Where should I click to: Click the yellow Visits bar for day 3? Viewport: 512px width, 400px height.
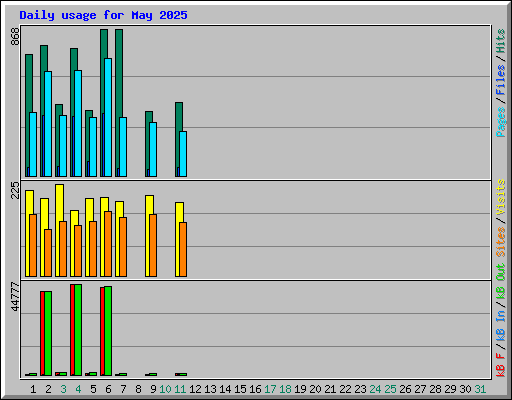click(59, 203)
